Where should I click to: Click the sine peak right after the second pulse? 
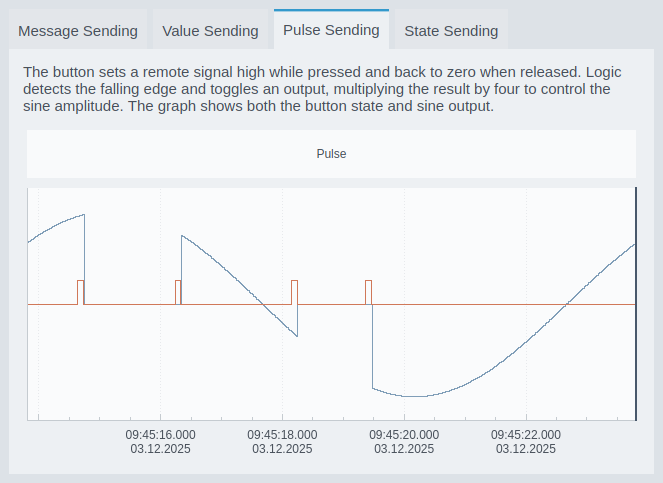click(x=182, y=236)
